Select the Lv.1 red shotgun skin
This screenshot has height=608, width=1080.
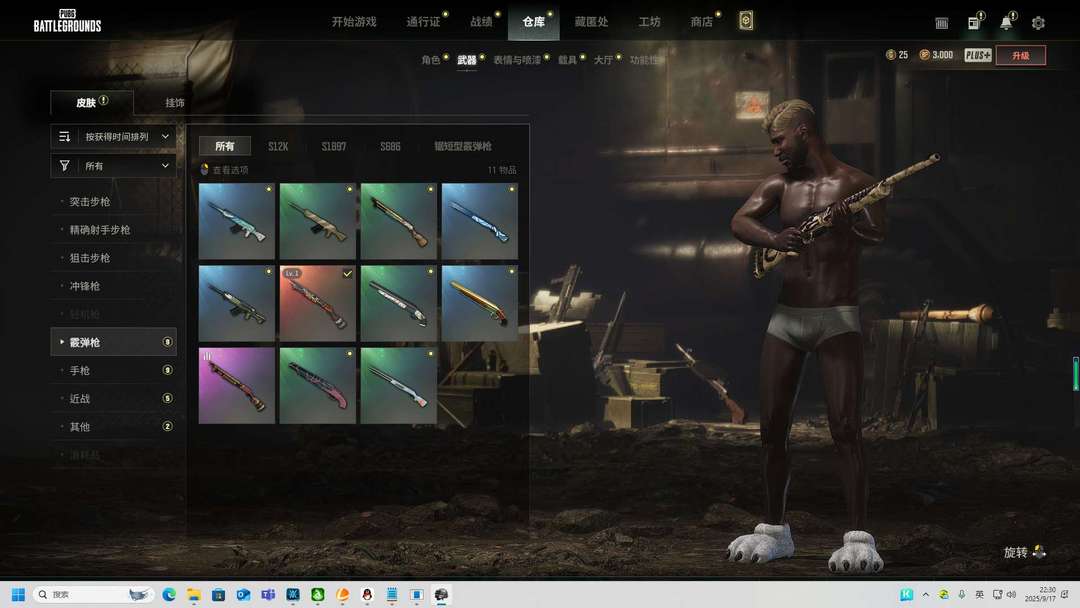(318, 303)
